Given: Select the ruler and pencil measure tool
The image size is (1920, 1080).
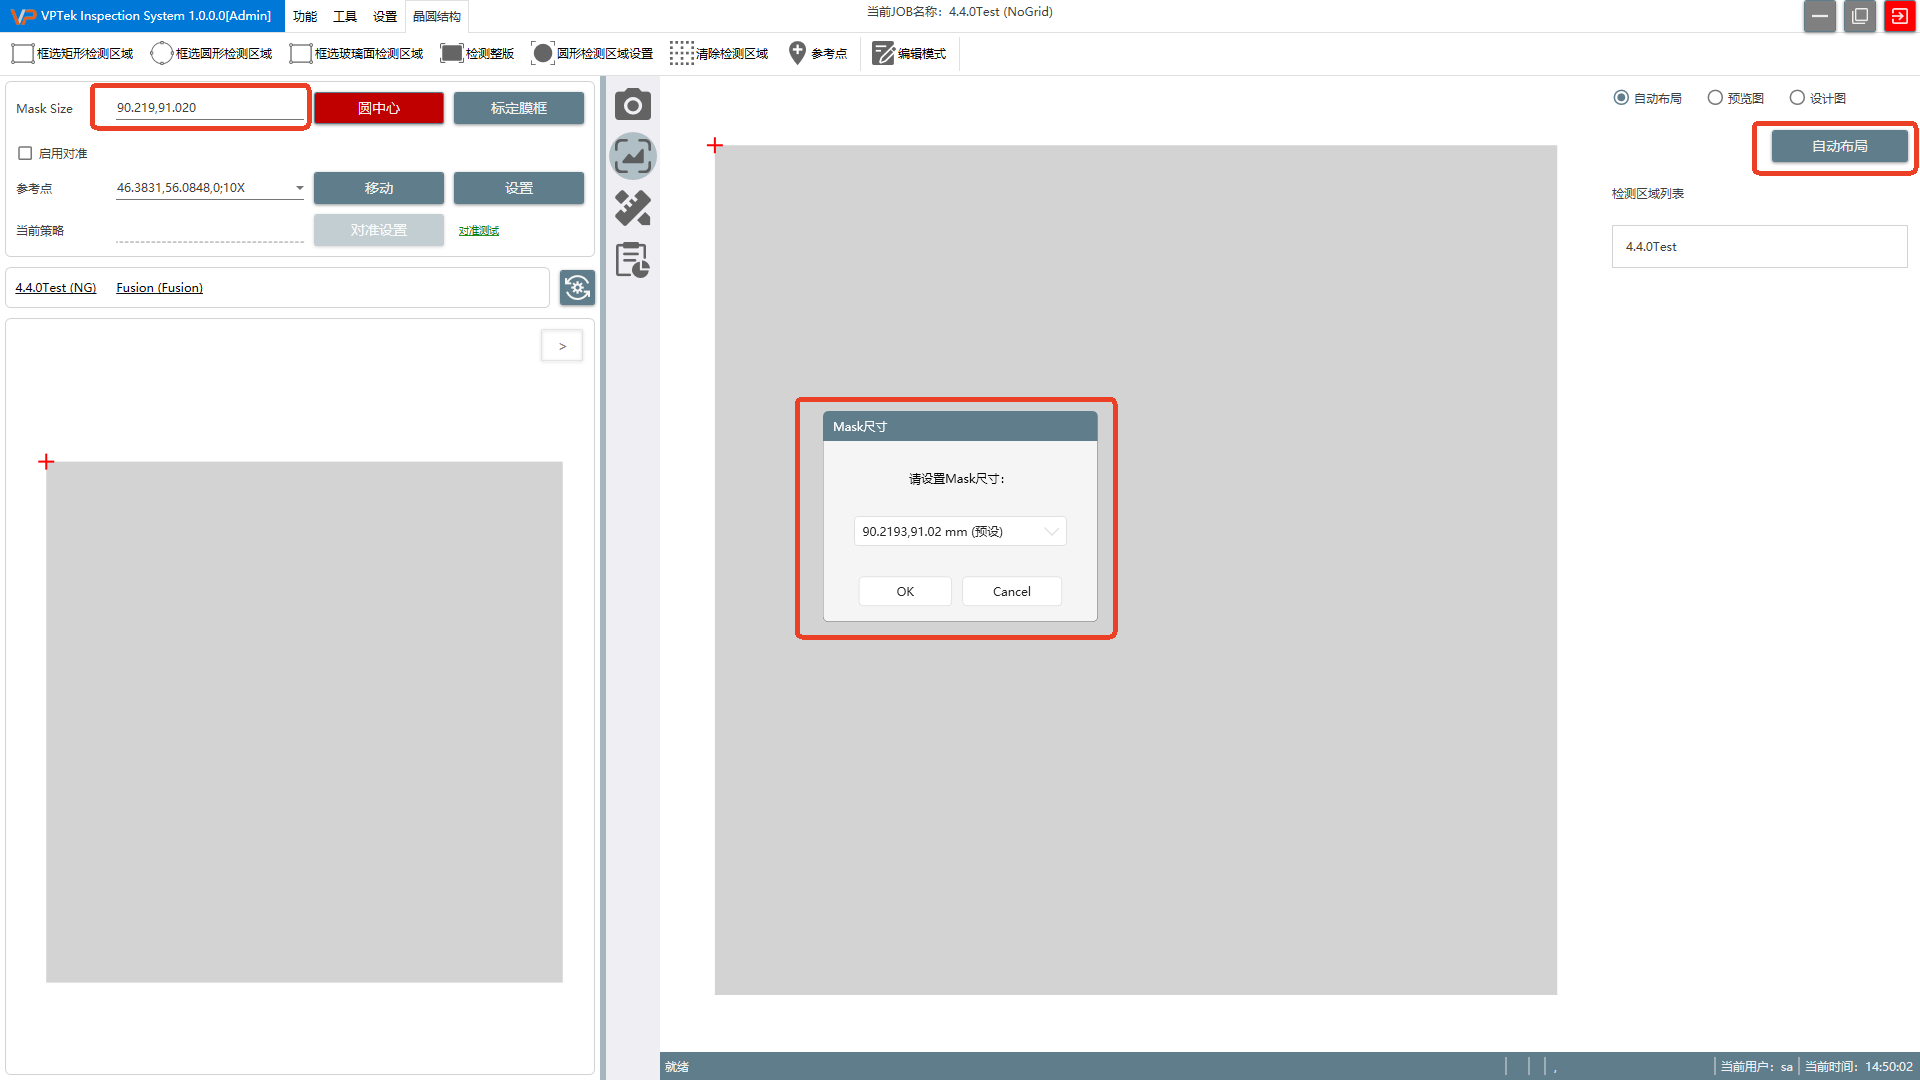Looking at the screenshot, I should [632, 208].
